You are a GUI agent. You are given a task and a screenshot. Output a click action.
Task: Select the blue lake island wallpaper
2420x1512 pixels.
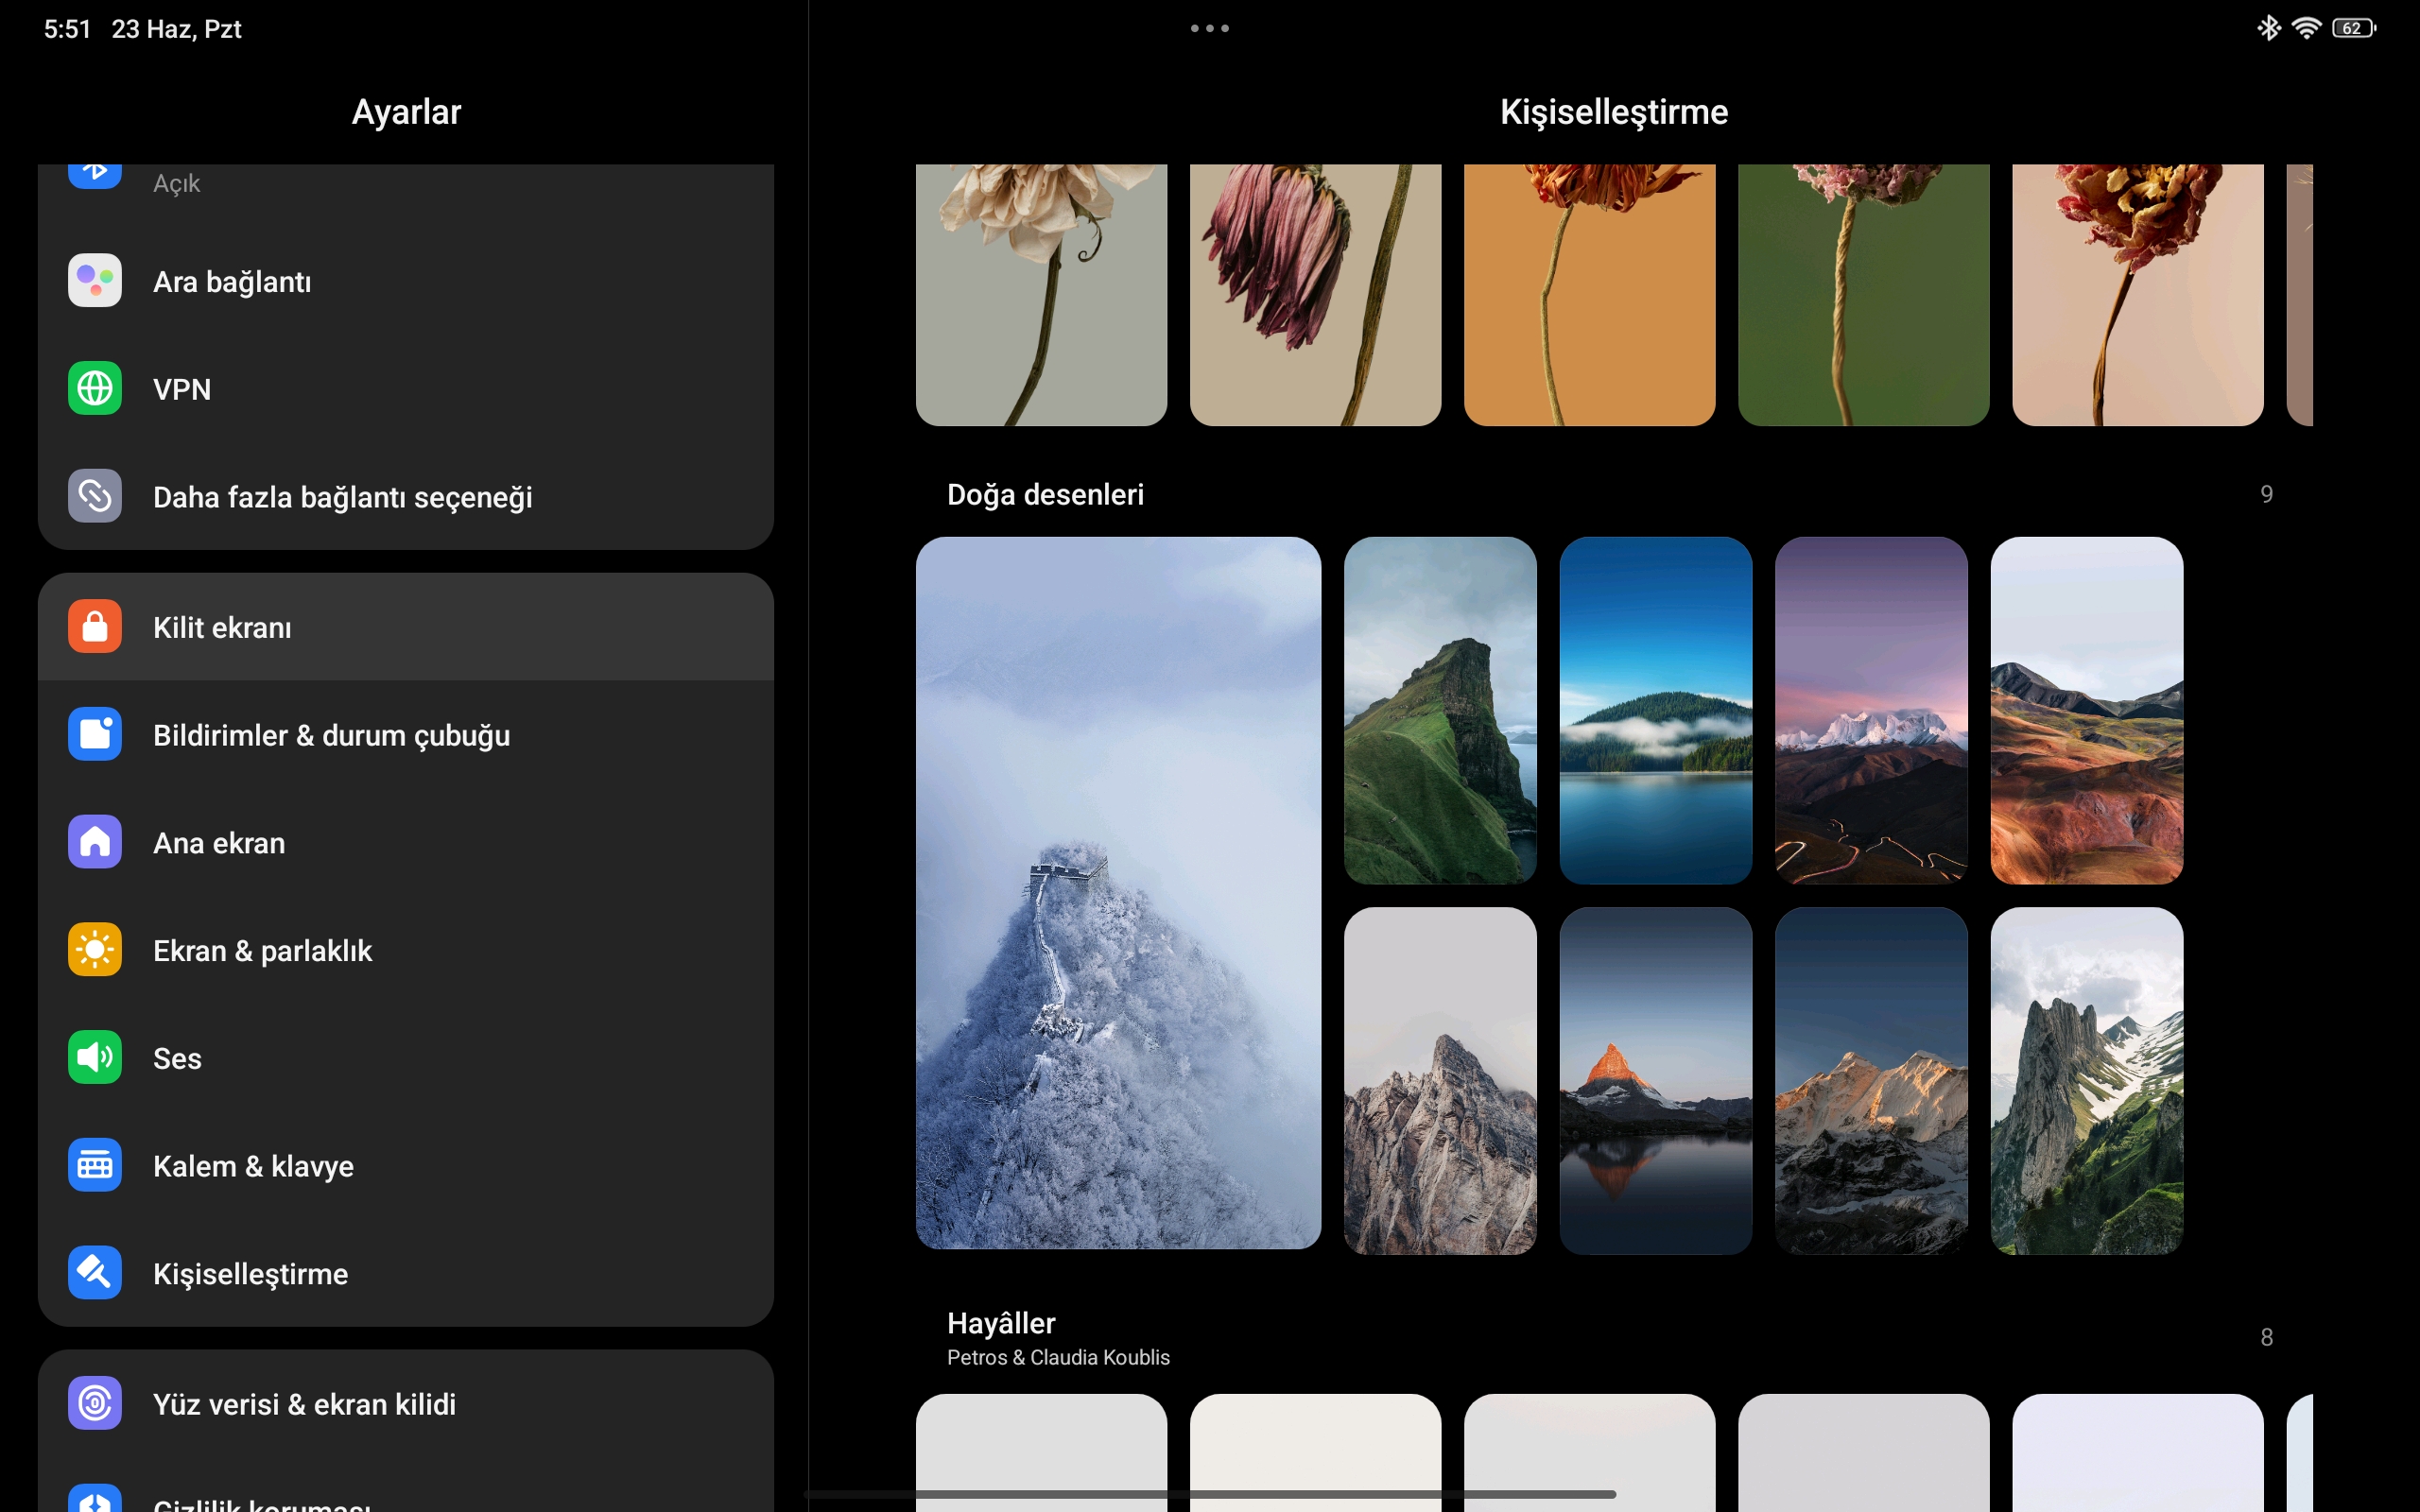click(1655, 710)
